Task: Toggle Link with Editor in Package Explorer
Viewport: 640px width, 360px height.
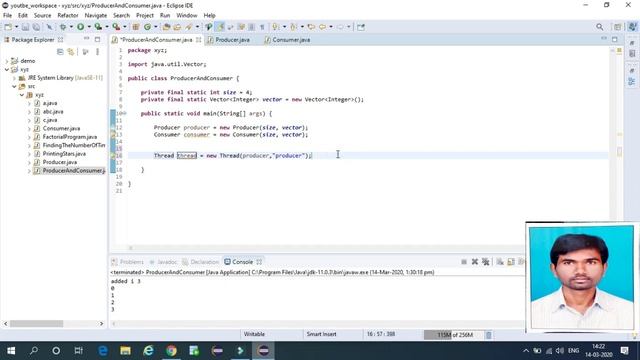Action: point(71,52)
